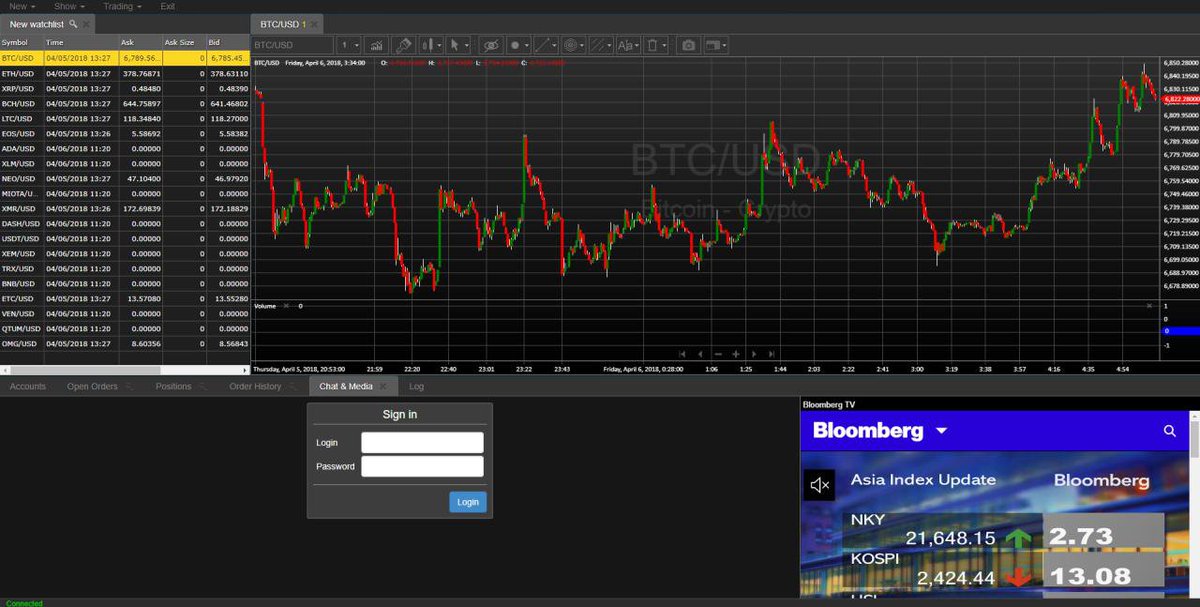Select the paint brush drawing tool

pos(404,45)
